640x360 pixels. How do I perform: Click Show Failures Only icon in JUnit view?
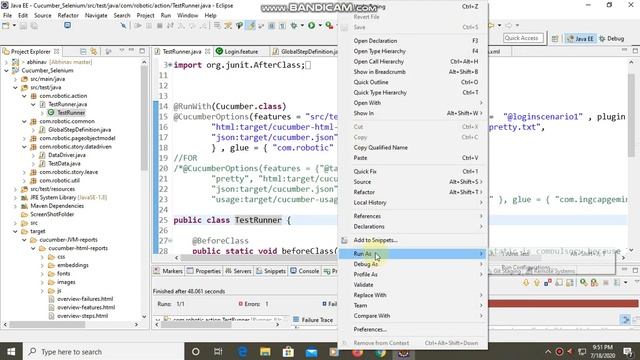pyautogui.click(x=548, y=282)
